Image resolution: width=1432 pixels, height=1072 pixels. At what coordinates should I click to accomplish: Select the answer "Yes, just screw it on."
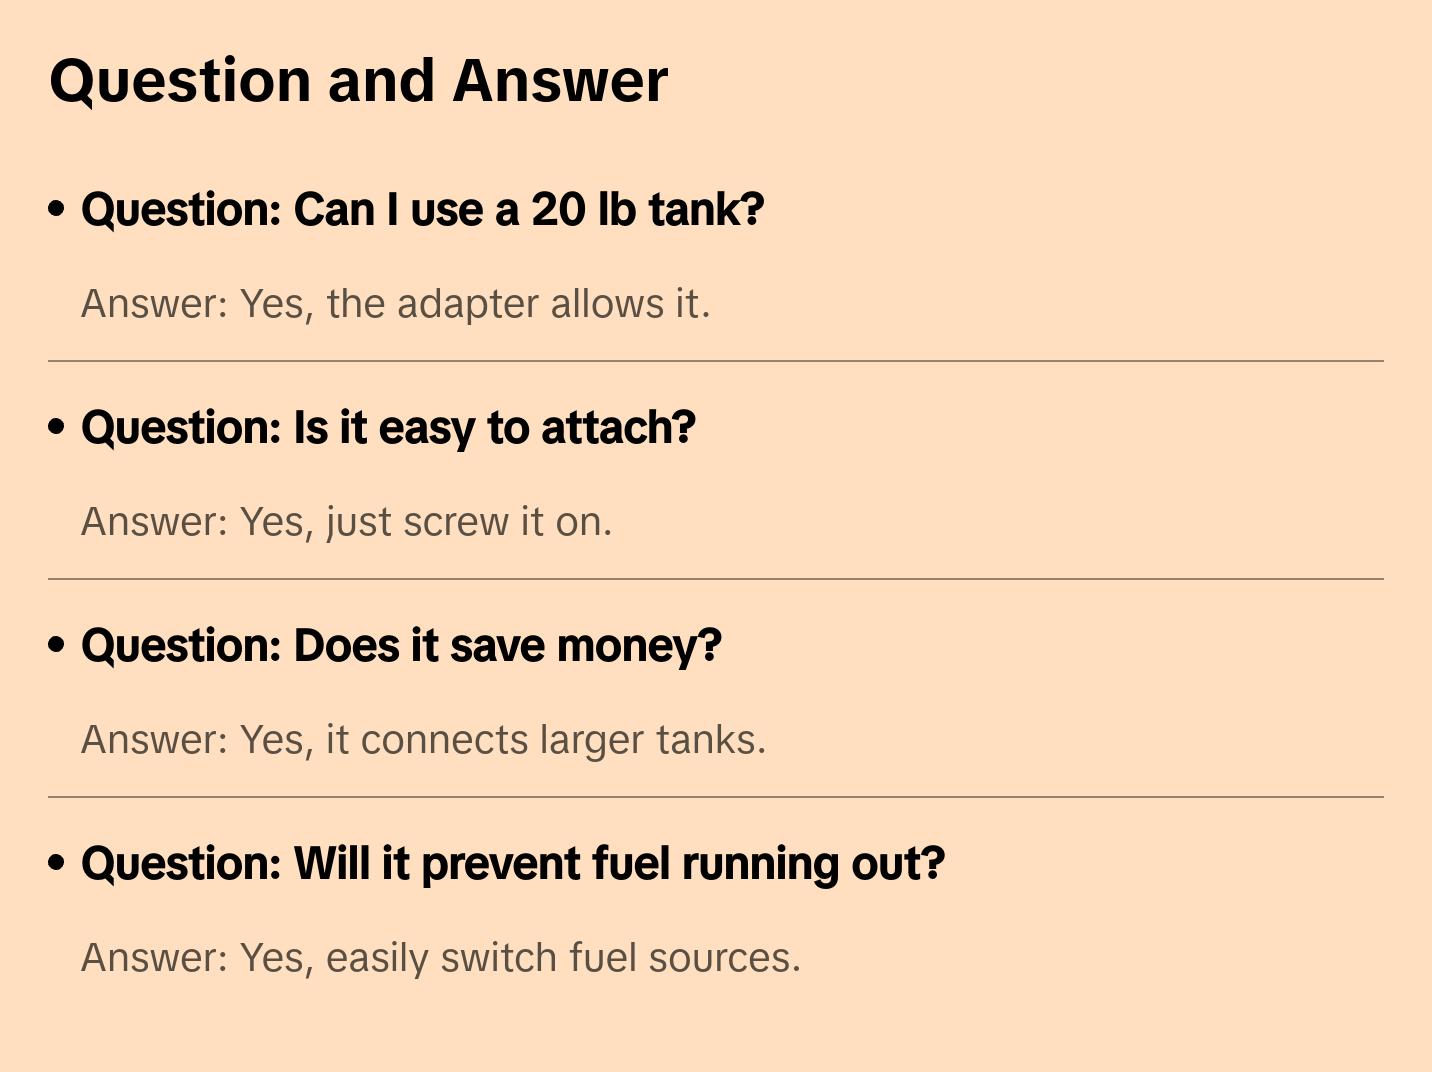346,522
